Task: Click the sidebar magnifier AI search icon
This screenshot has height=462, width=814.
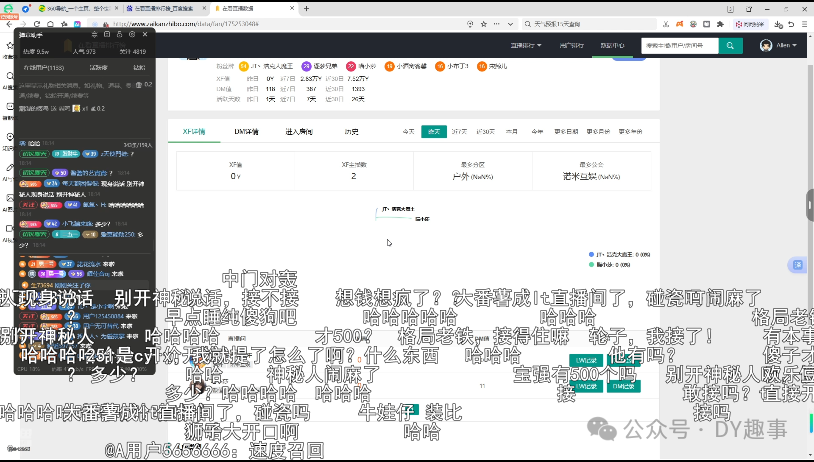Action: pos(9,76)
